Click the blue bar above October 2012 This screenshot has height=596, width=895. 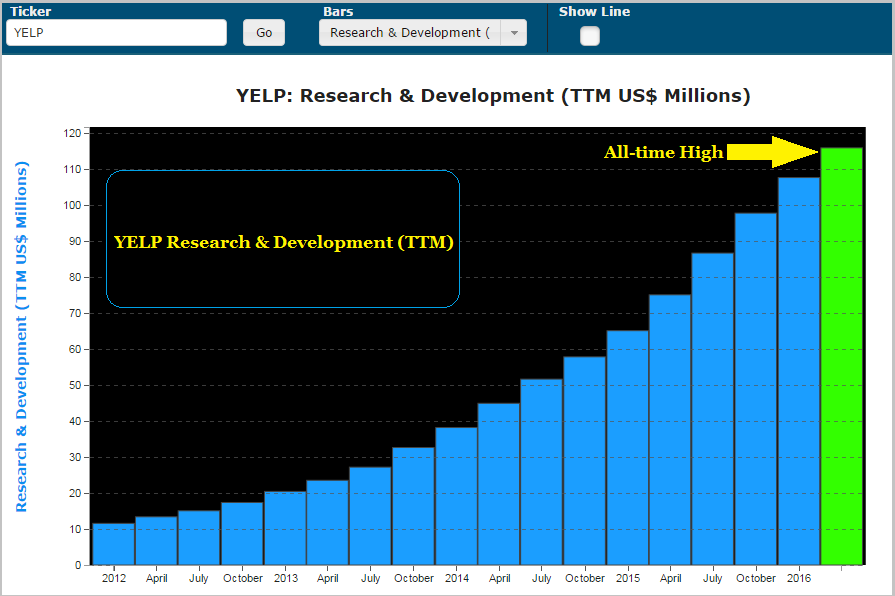pyautogui.click(x=242, y=533)
